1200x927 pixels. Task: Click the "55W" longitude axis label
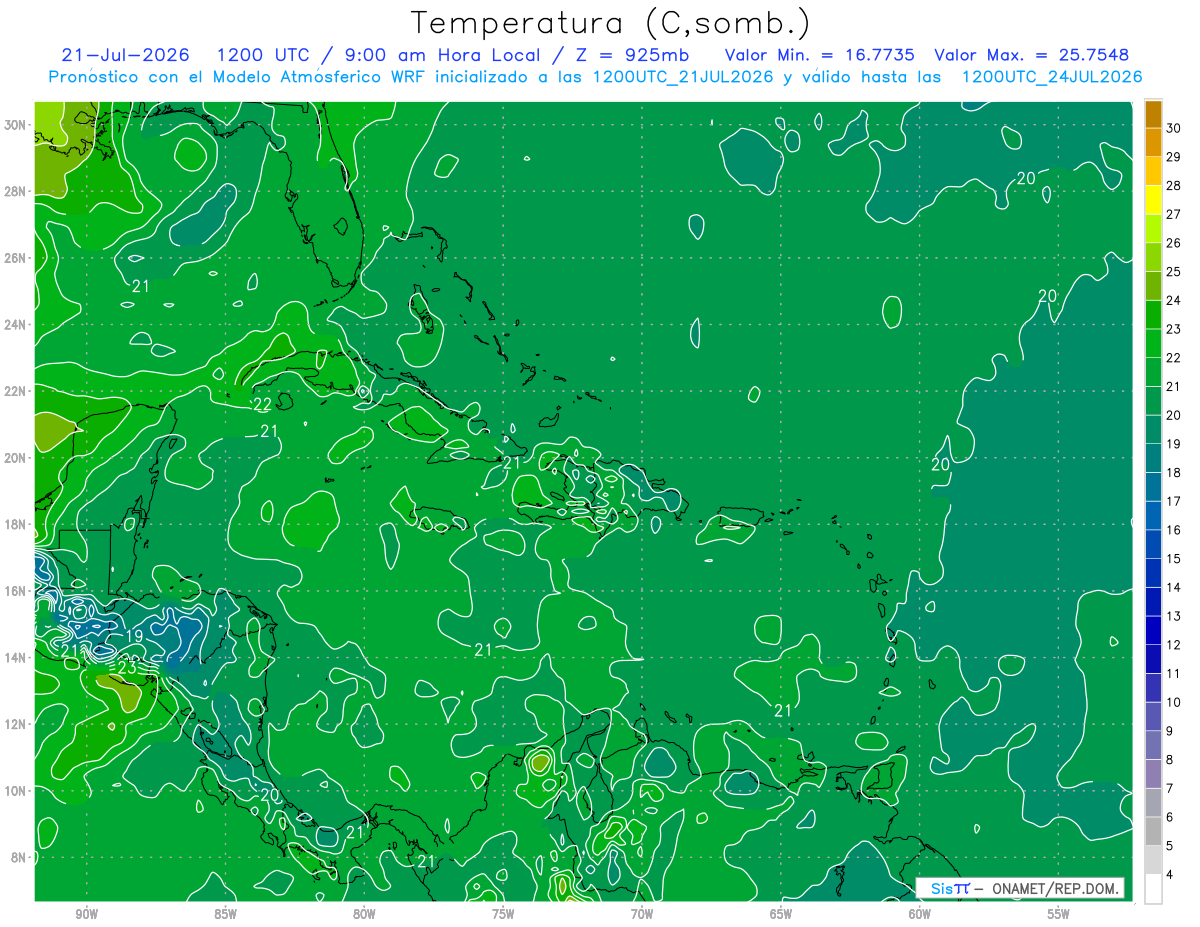click(x=1059, y=914)
